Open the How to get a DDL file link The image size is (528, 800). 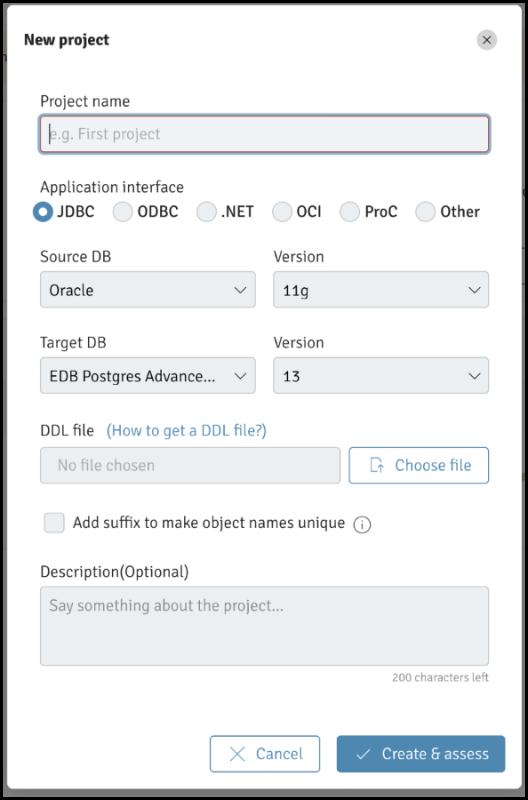click(x=186, y=431)
